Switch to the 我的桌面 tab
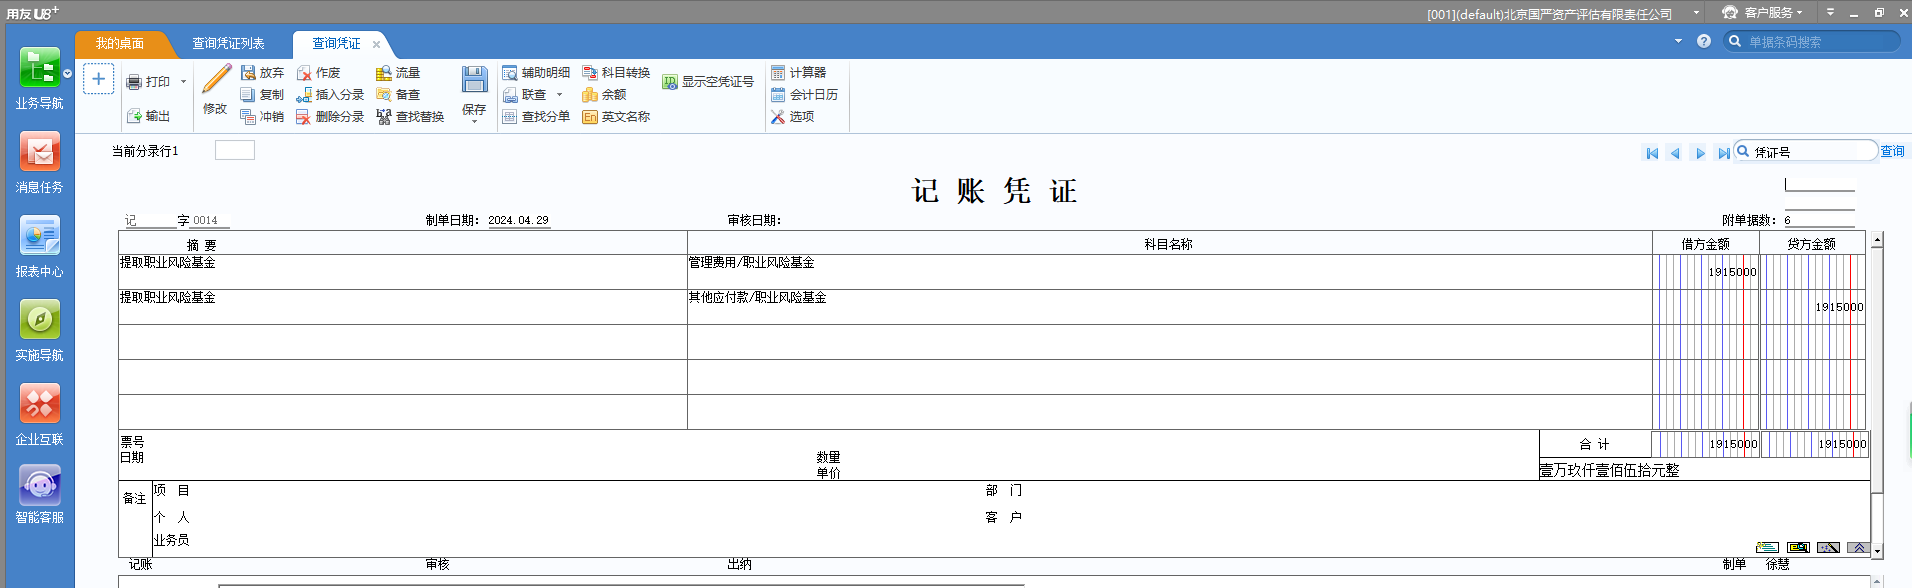The width and height of the screenshot is (1912, 588). [x=119, y=44]
